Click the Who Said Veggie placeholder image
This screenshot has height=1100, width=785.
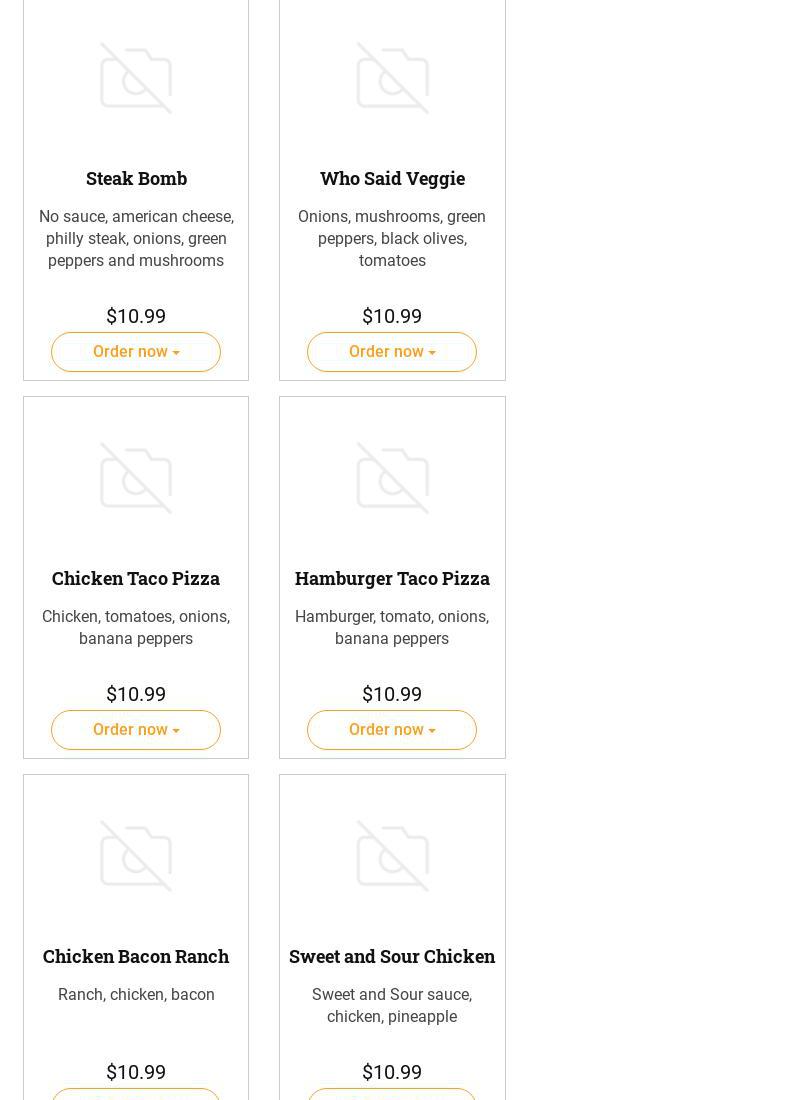[x=392, y=78]
